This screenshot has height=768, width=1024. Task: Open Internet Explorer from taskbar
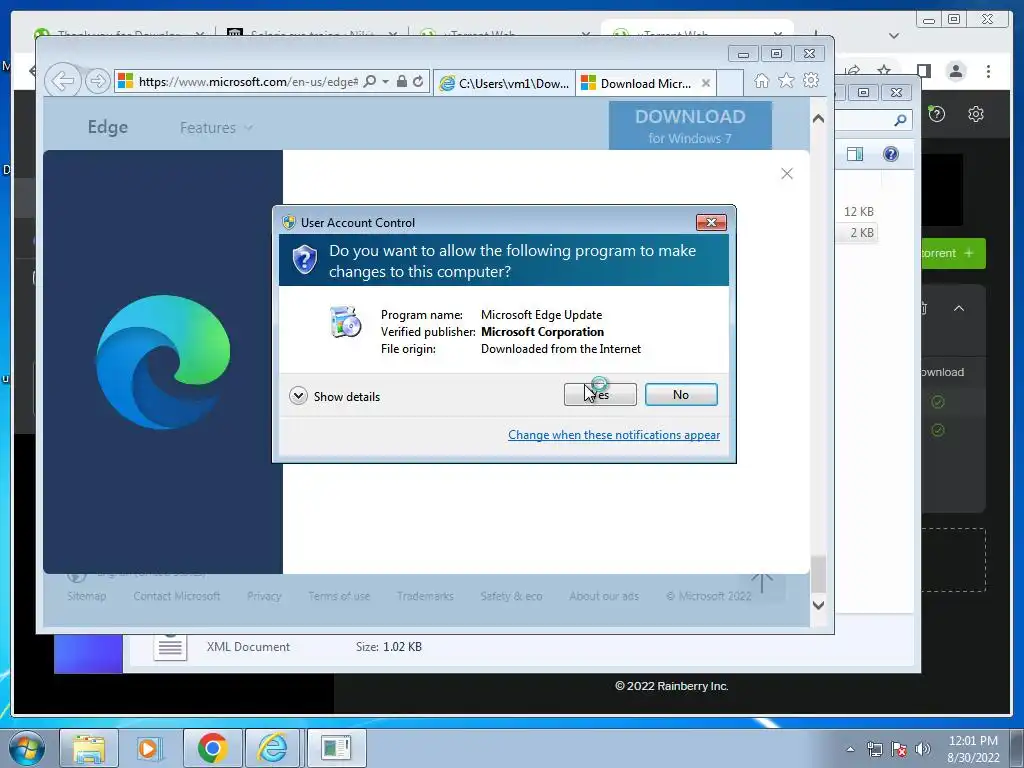pyautogui.click(x=272, y=748)
